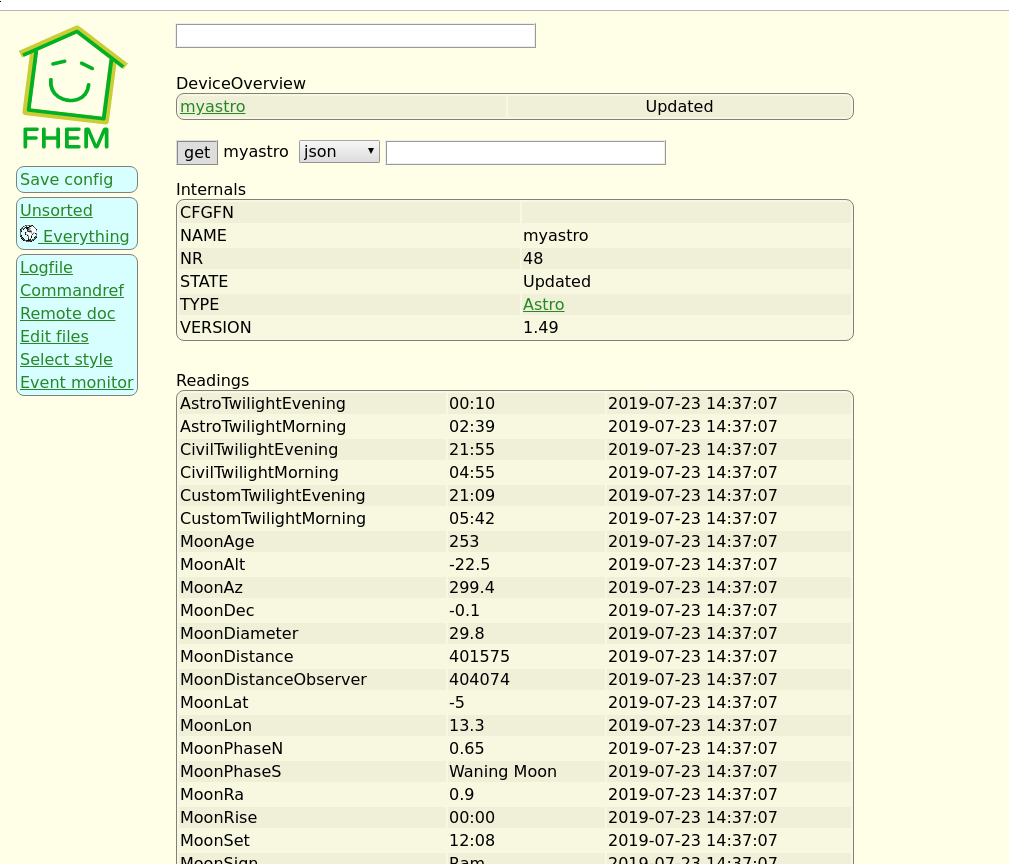Click the command input field at top
Image resolution: width=1009 pixels, height=864 pixels.
[x=355, y=36]
